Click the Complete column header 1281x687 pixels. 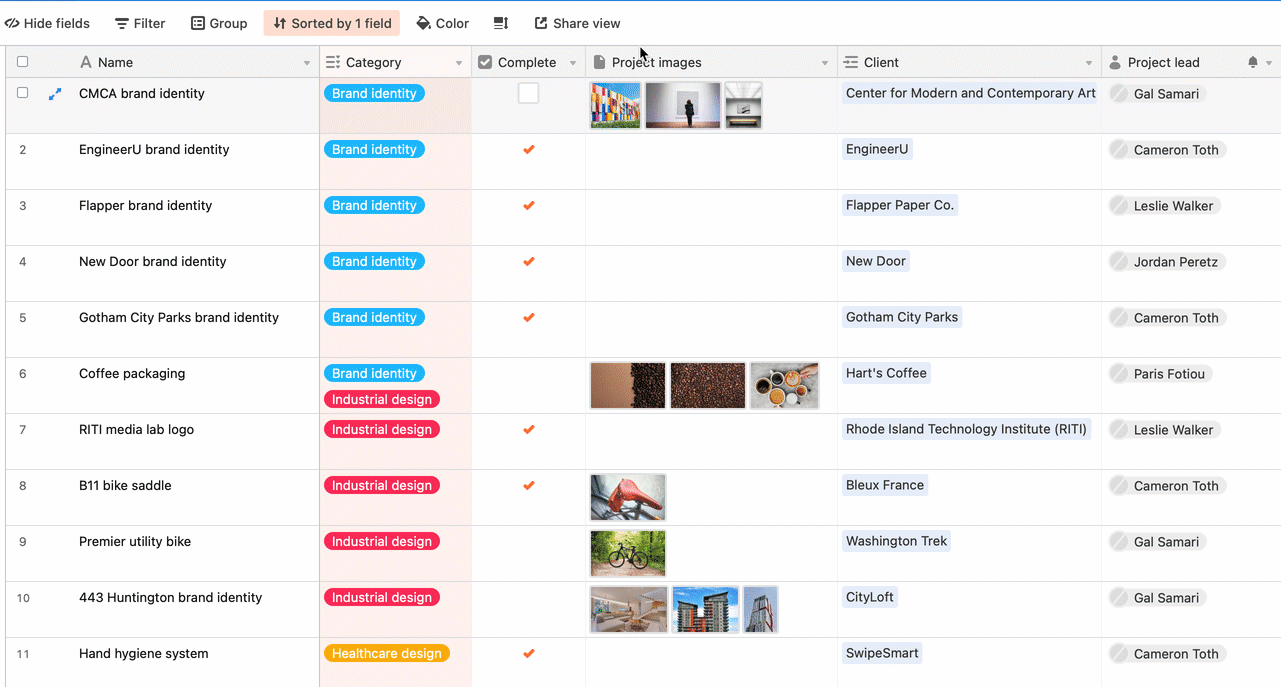[525, 61]
